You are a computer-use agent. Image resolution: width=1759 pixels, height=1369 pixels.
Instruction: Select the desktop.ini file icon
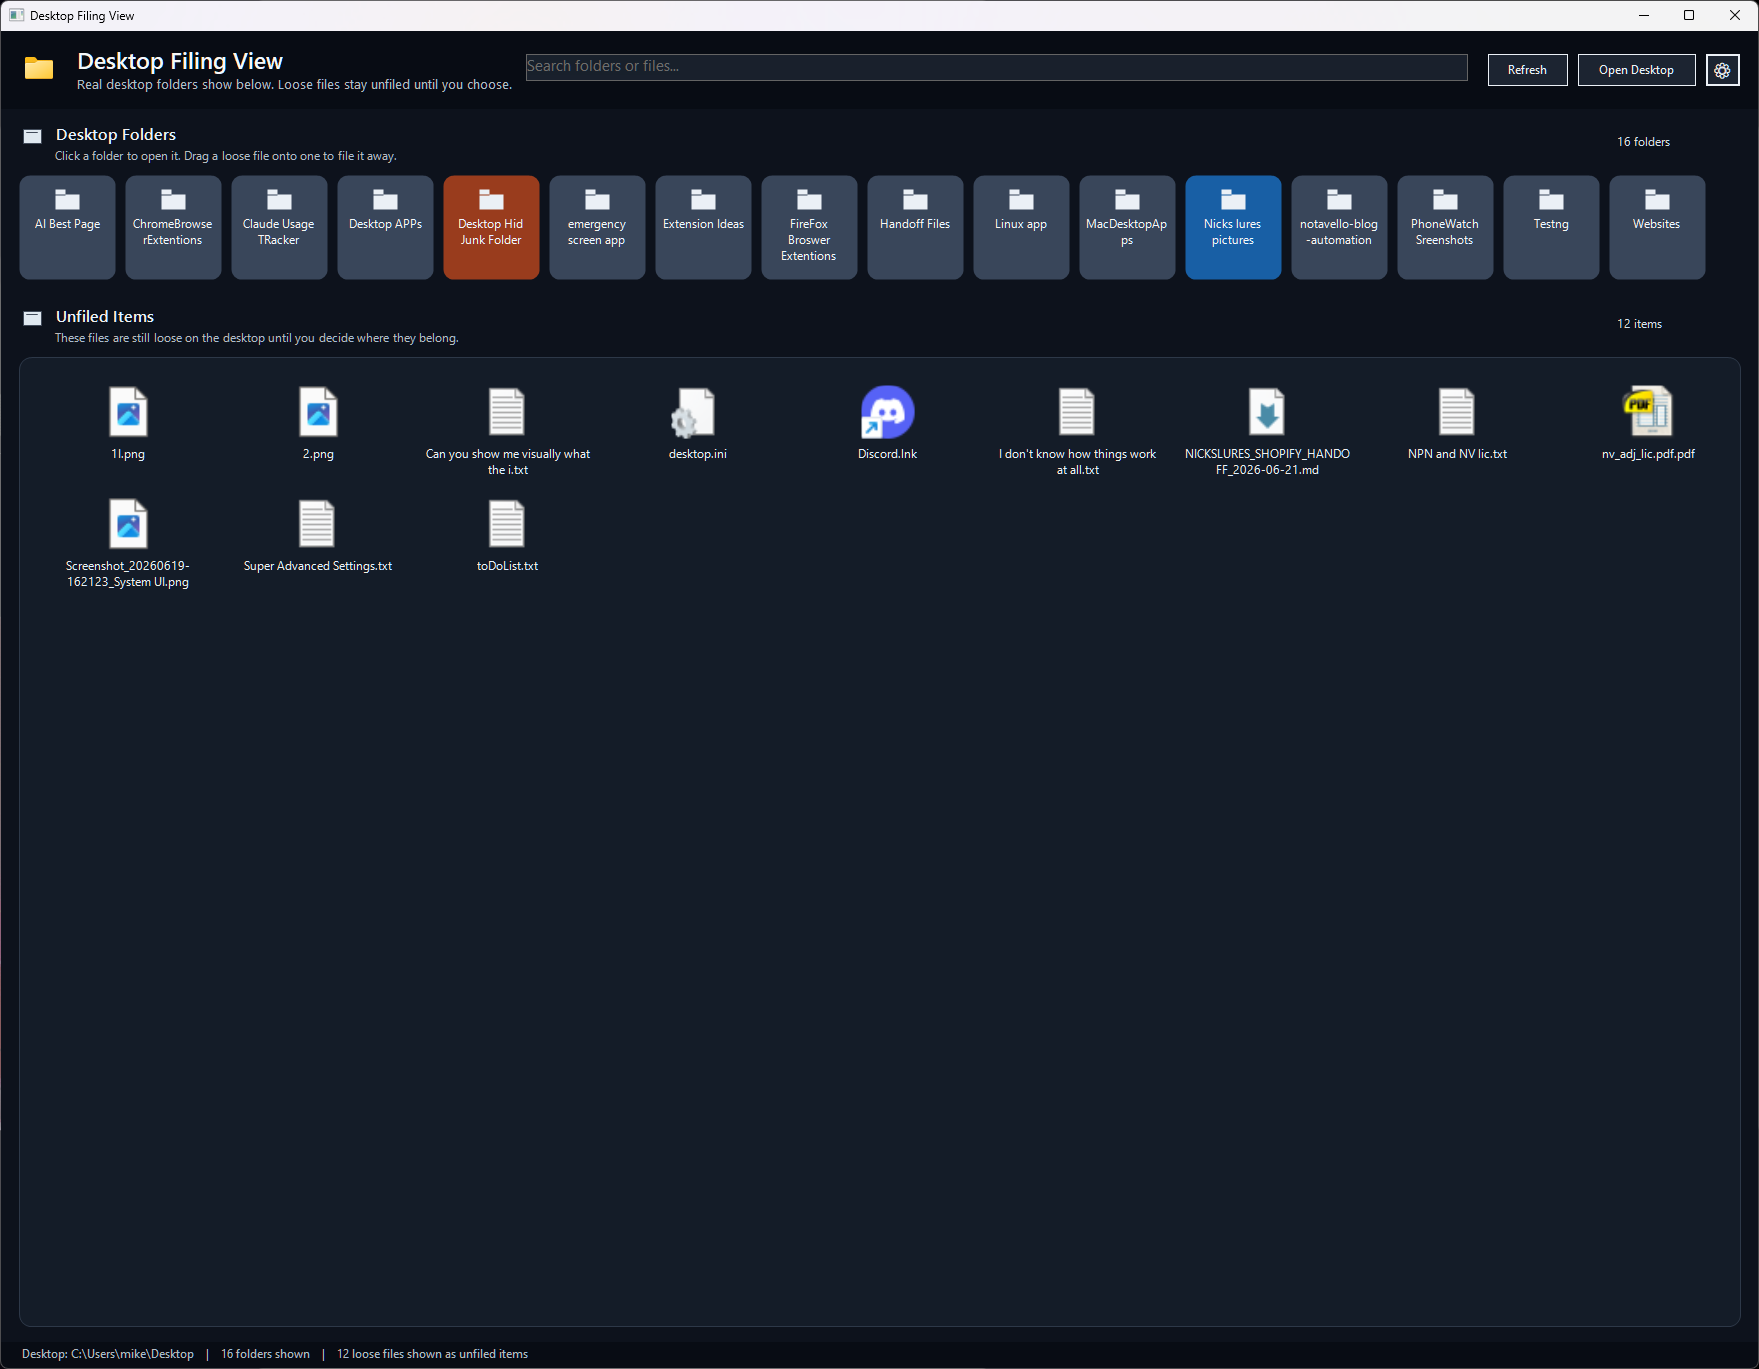pyautogui.click(x=694, y=412)
